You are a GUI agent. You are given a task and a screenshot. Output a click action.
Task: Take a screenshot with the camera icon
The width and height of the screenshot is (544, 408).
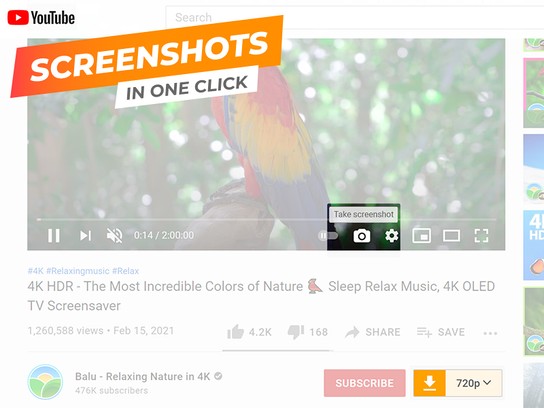point(362,236)
